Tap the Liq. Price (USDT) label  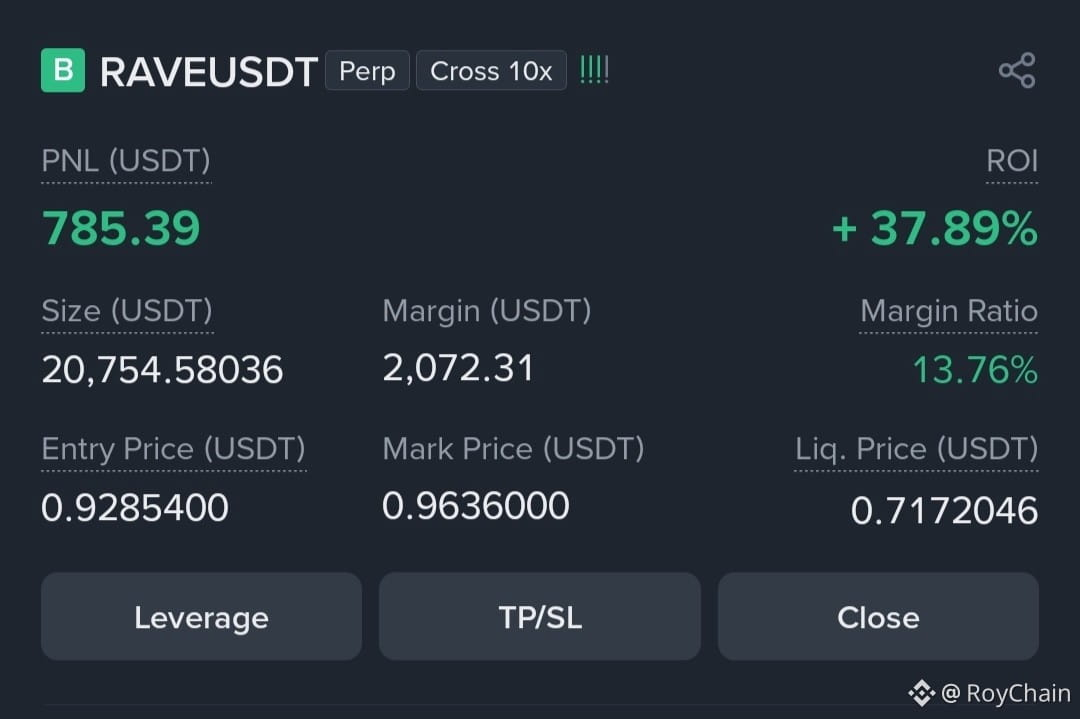click(x=916, y=448)
